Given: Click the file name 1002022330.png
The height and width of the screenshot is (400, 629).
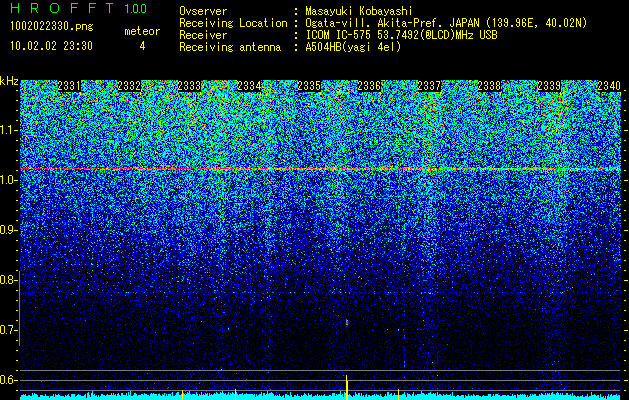Looking at the screenshot, I should point(51,26).
